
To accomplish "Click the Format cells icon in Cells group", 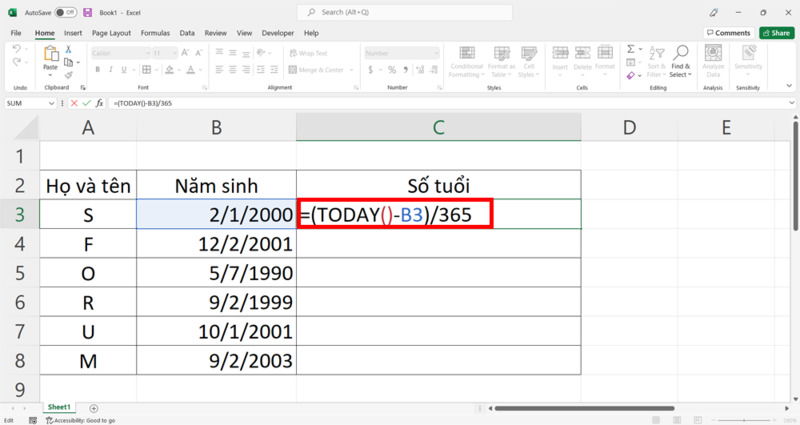I will [x=605, y=53].
